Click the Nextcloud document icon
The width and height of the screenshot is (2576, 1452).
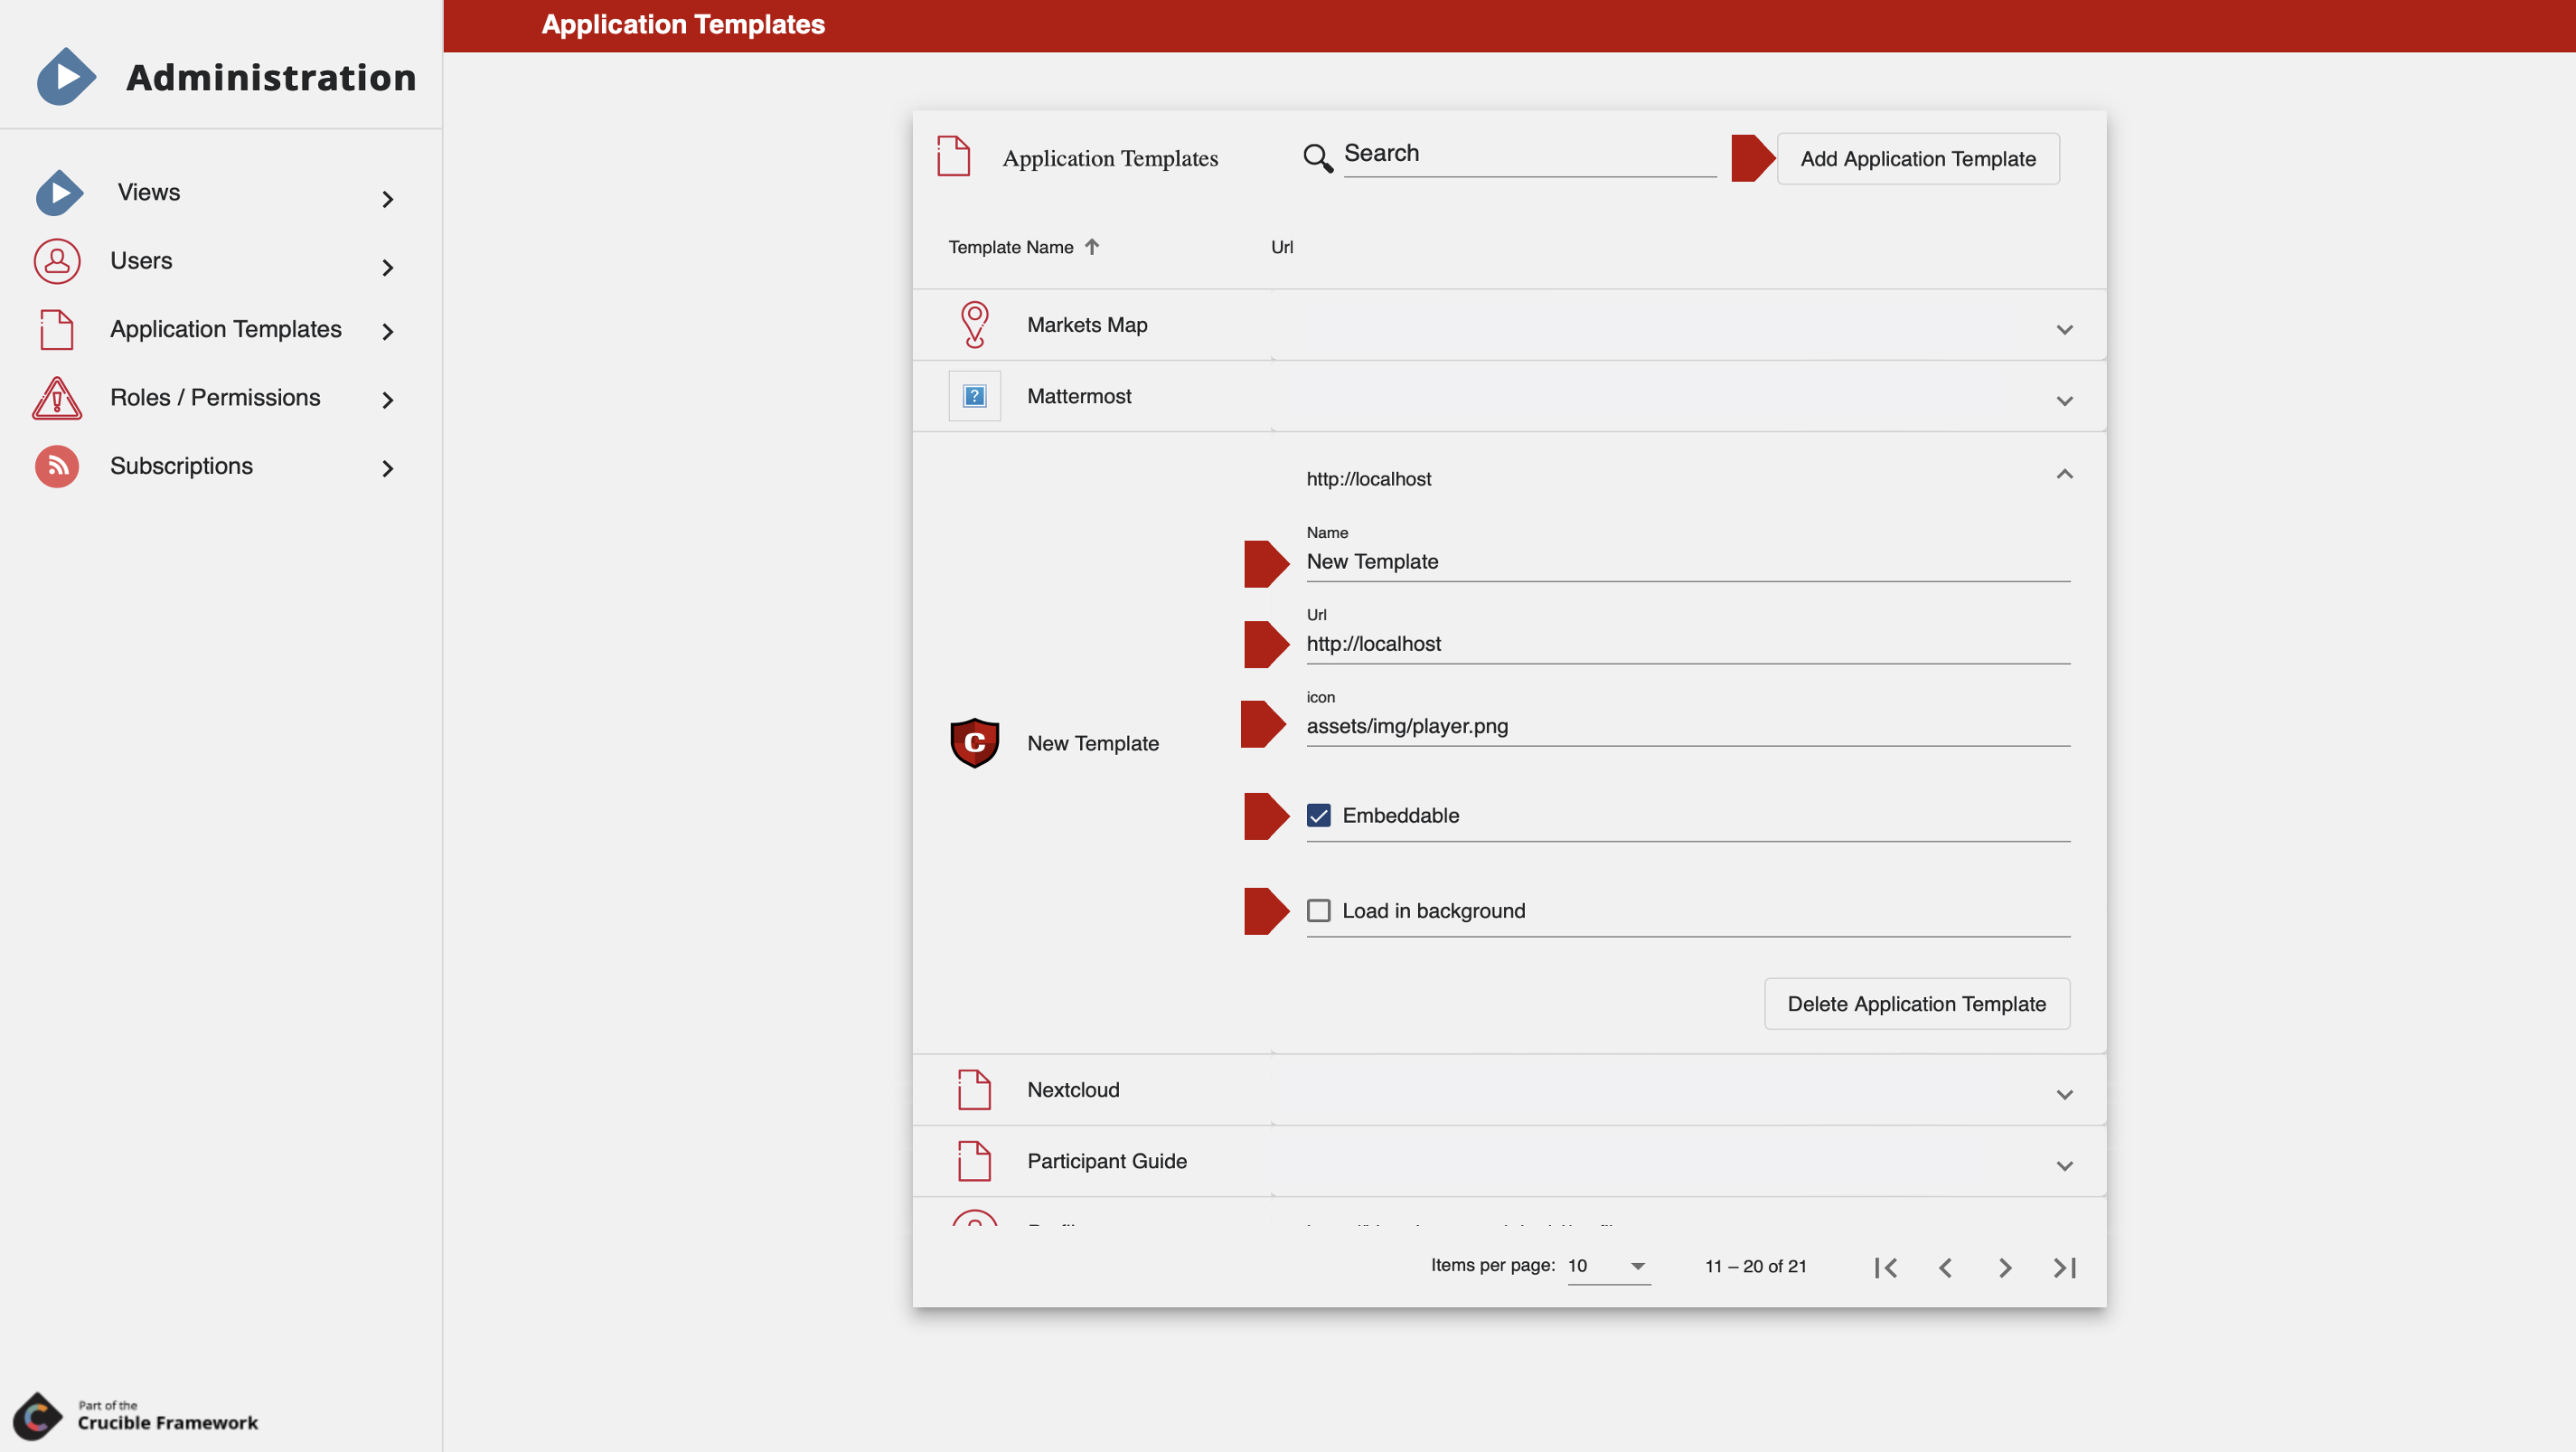974,1089
